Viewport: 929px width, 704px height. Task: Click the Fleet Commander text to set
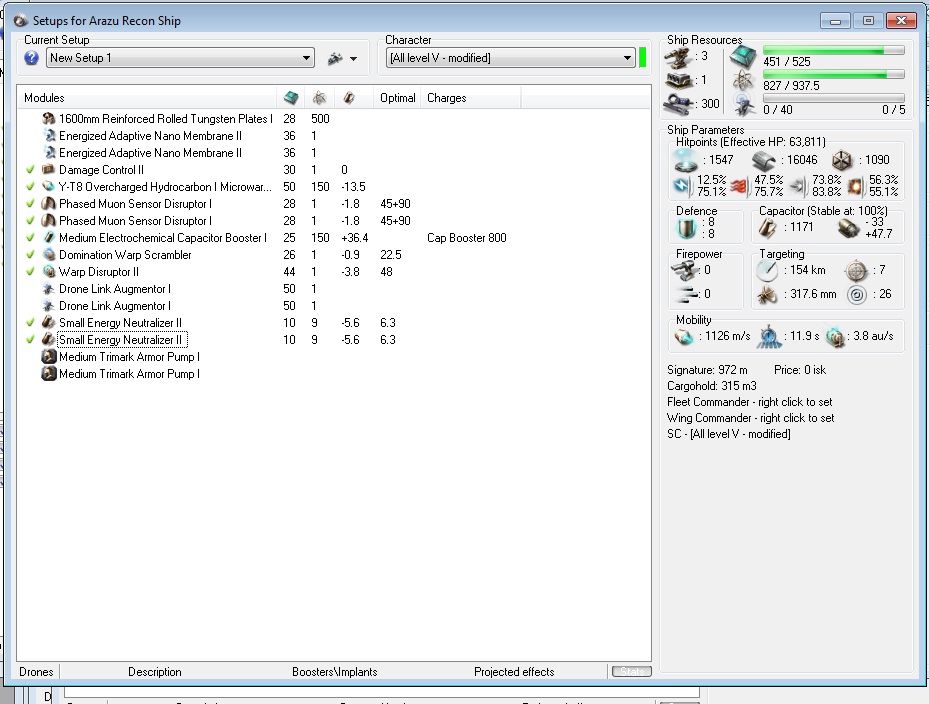(750, 402)
